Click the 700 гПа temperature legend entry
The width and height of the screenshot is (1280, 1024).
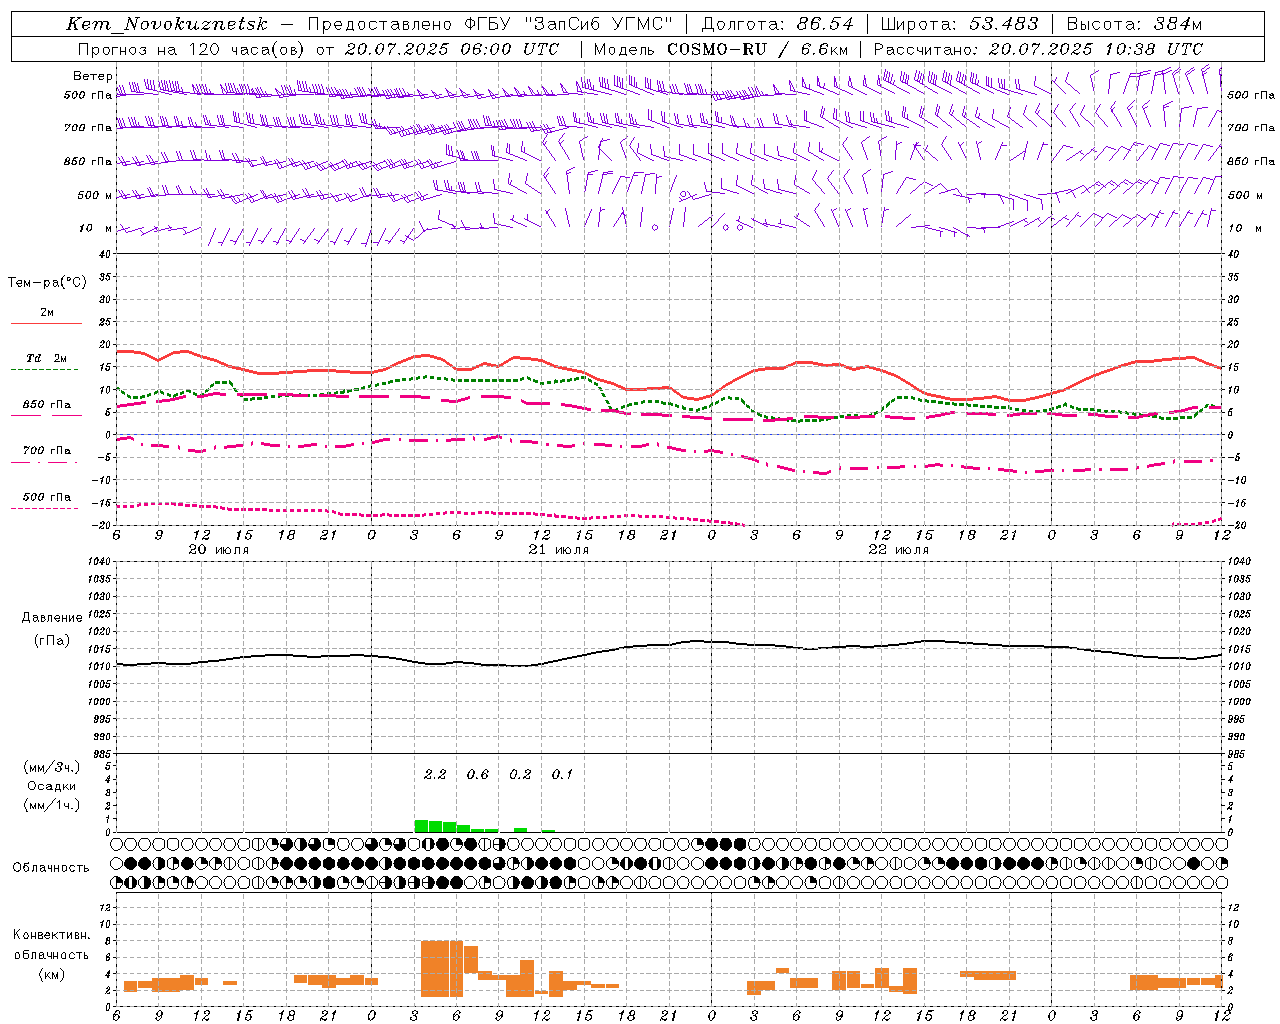(x=47, y=450)
